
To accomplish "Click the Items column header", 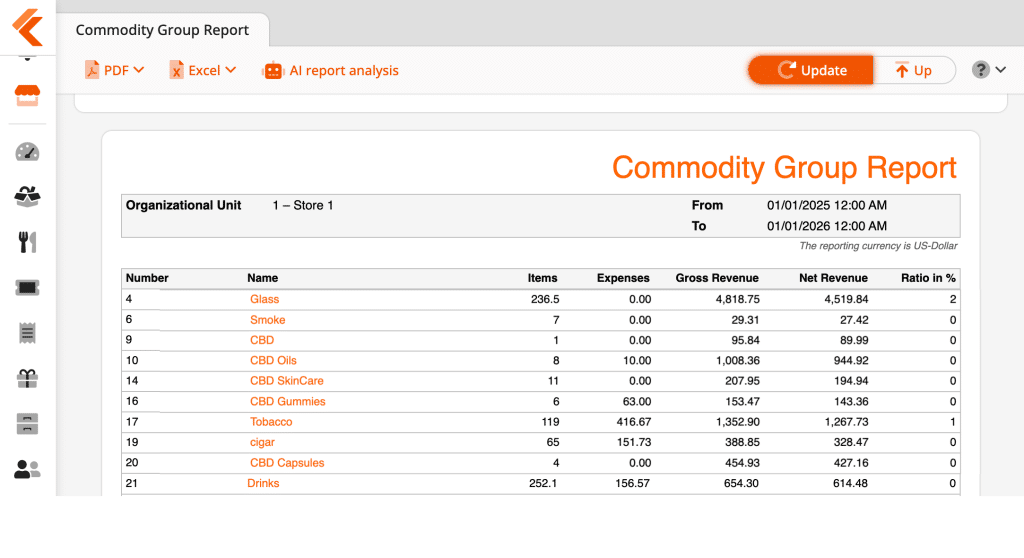I will tap(543, 278).
